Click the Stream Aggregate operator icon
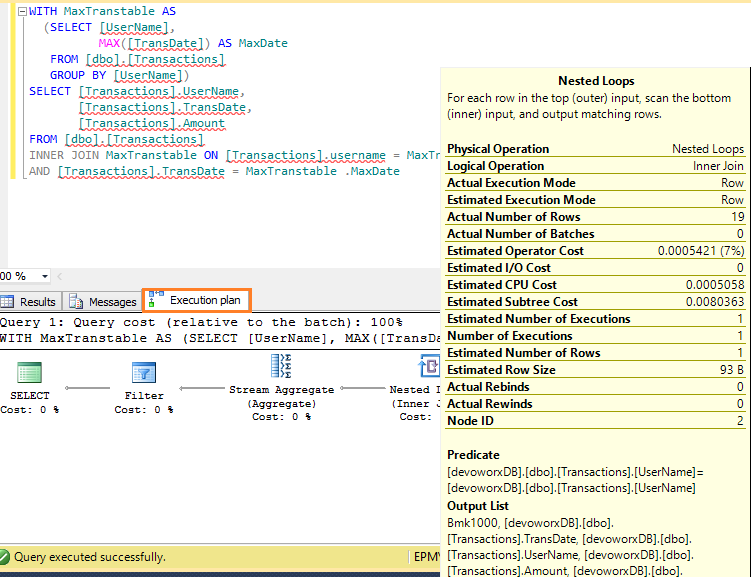This screenshot has height=577, width=751. click(x=282, y=366)
